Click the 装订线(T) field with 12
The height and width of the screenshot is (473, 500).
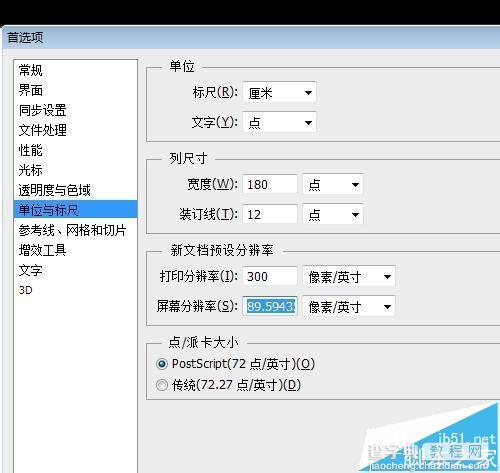(x=270, y=214)
